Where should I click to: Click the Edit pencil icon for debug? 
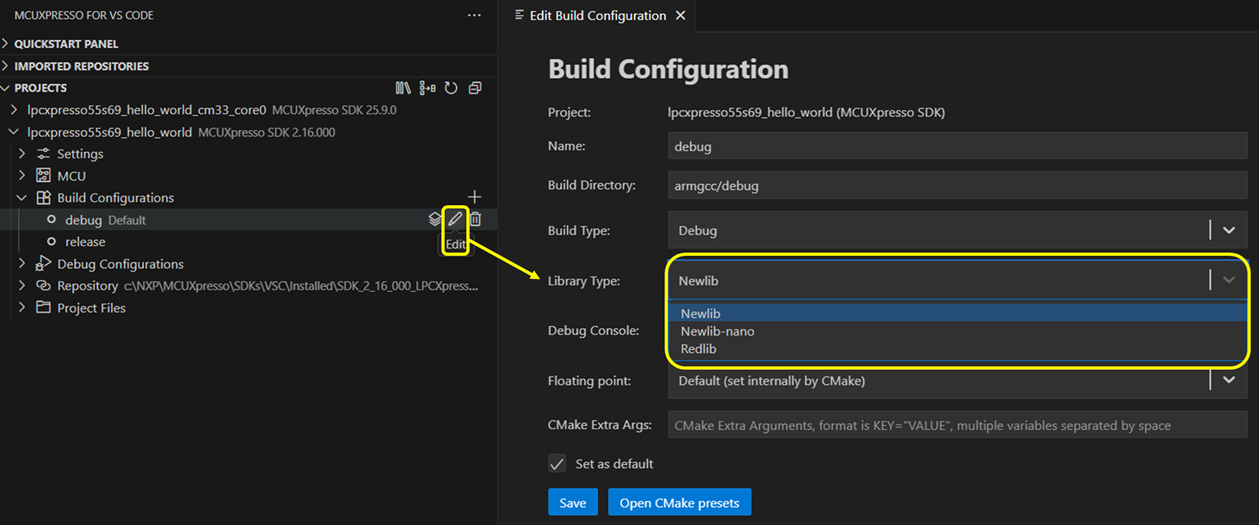(x=455, y=219)
